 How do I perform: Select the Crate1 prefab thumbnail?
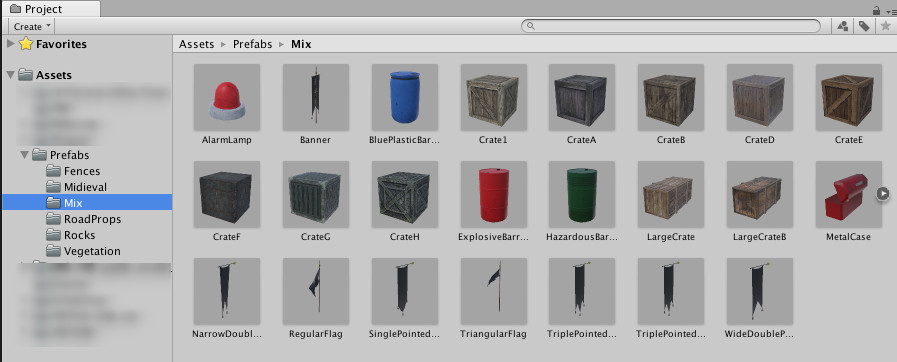pyautogui.click(x=494, y=97)
